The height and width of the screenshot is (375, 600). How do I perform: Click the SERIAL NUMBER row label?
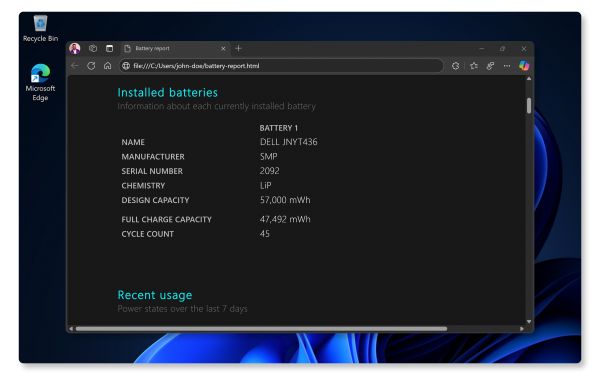(x=152, y=171)
